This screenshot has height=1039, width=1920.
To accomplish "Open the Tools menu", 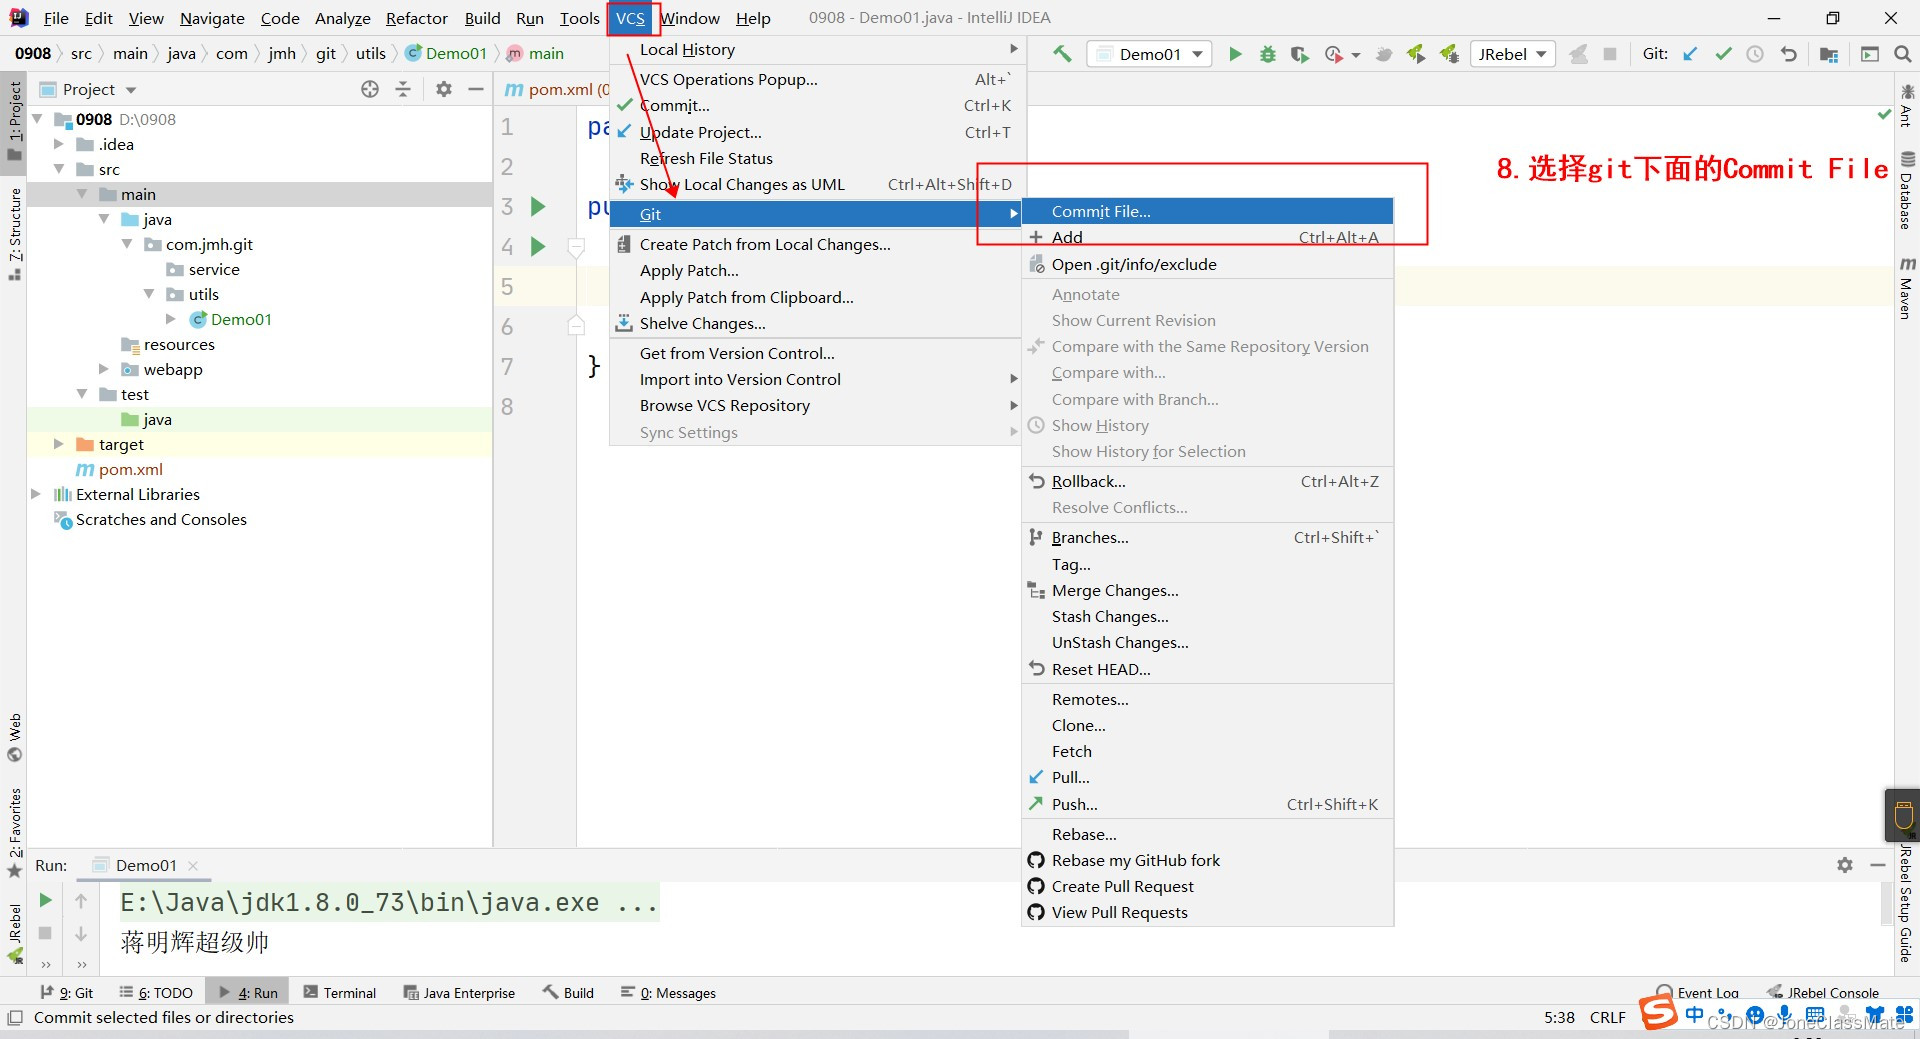I will point(579,18).
